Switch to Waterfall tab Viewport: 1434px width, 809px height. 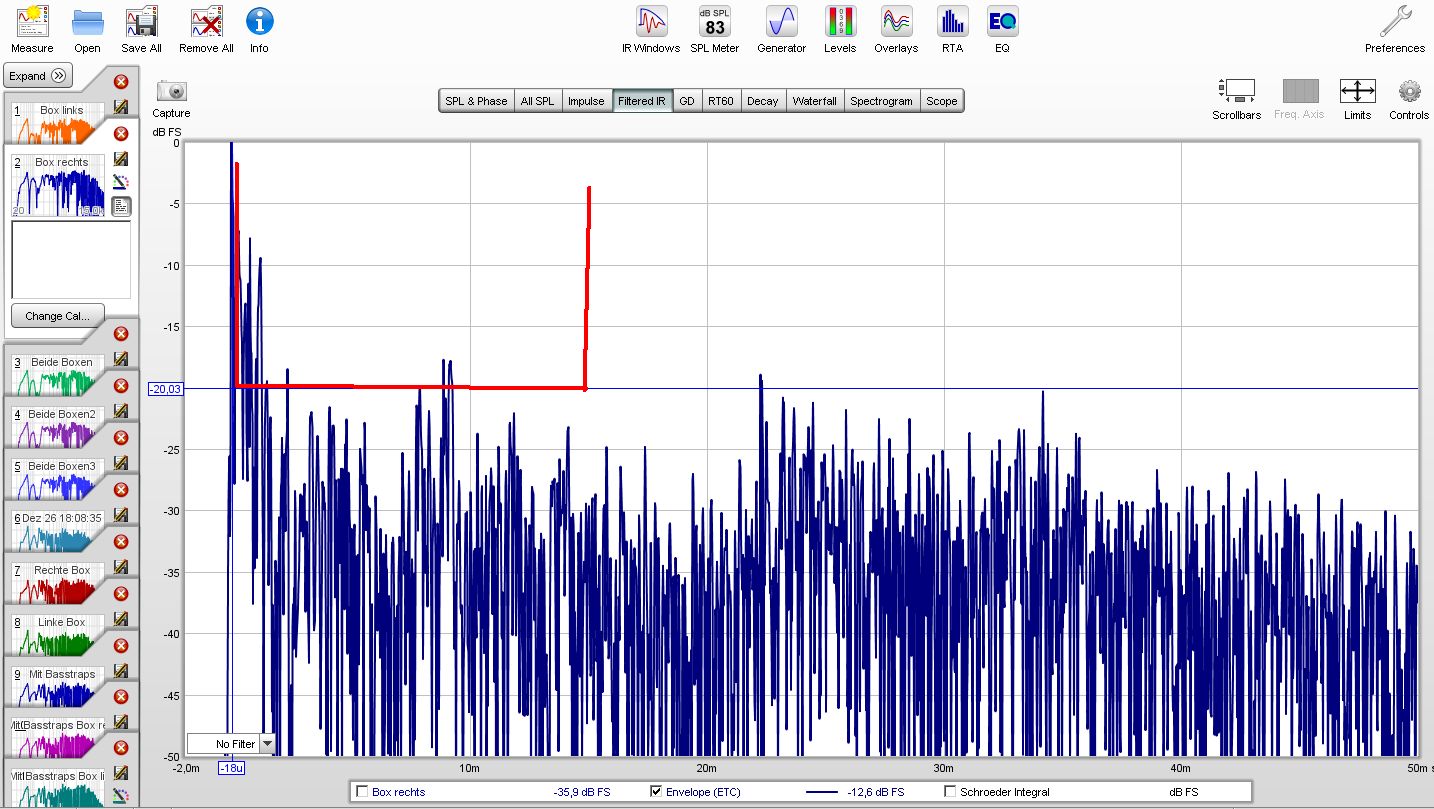click(814, 101)
